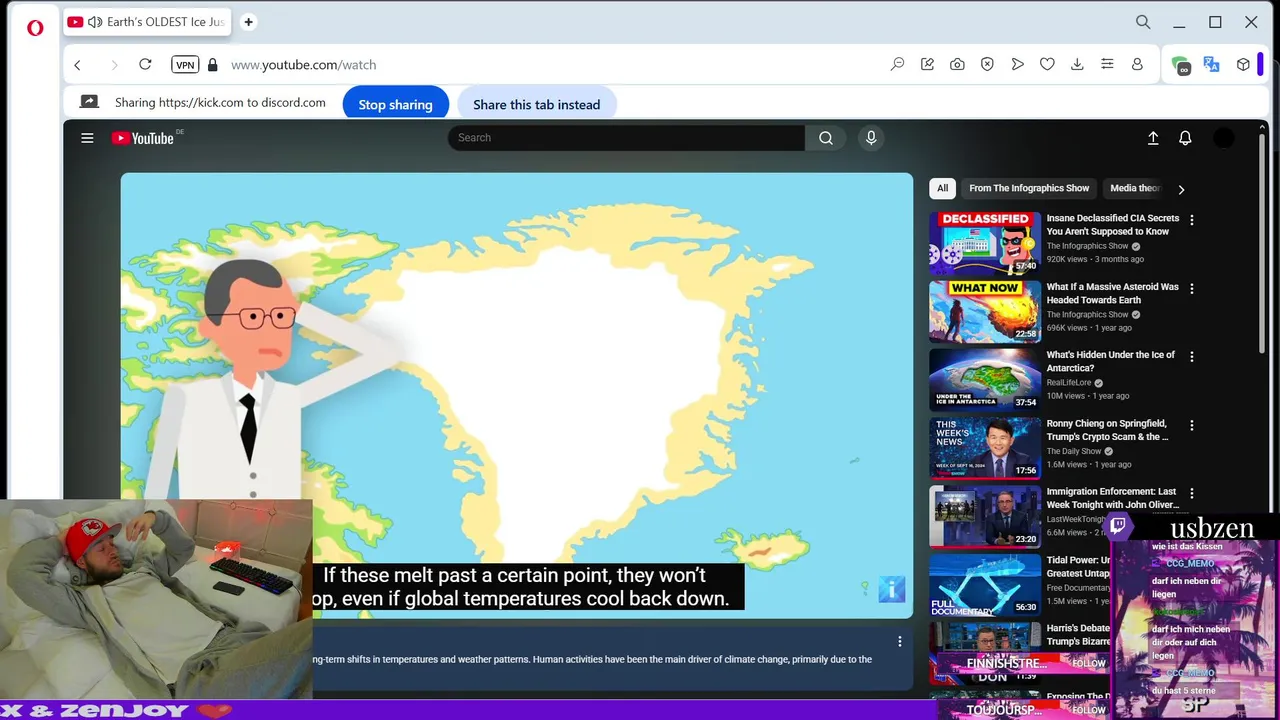Image resolution: width=1280 pixels, height=720 pixels.
Task: Open options for Immigration Enforcement video
Action: click(x=1191, y=494)
